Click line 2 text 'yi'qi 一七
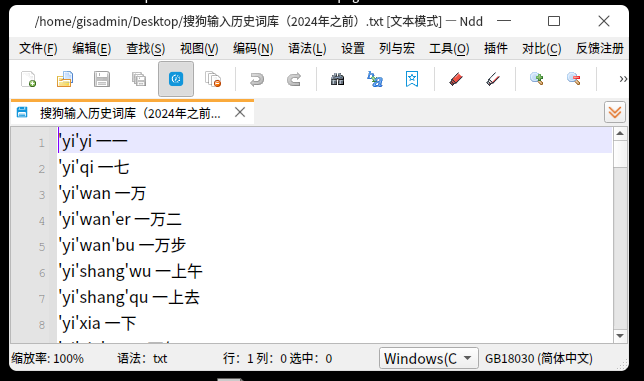Screen dimensions: 644x381 tap(94, 168)
